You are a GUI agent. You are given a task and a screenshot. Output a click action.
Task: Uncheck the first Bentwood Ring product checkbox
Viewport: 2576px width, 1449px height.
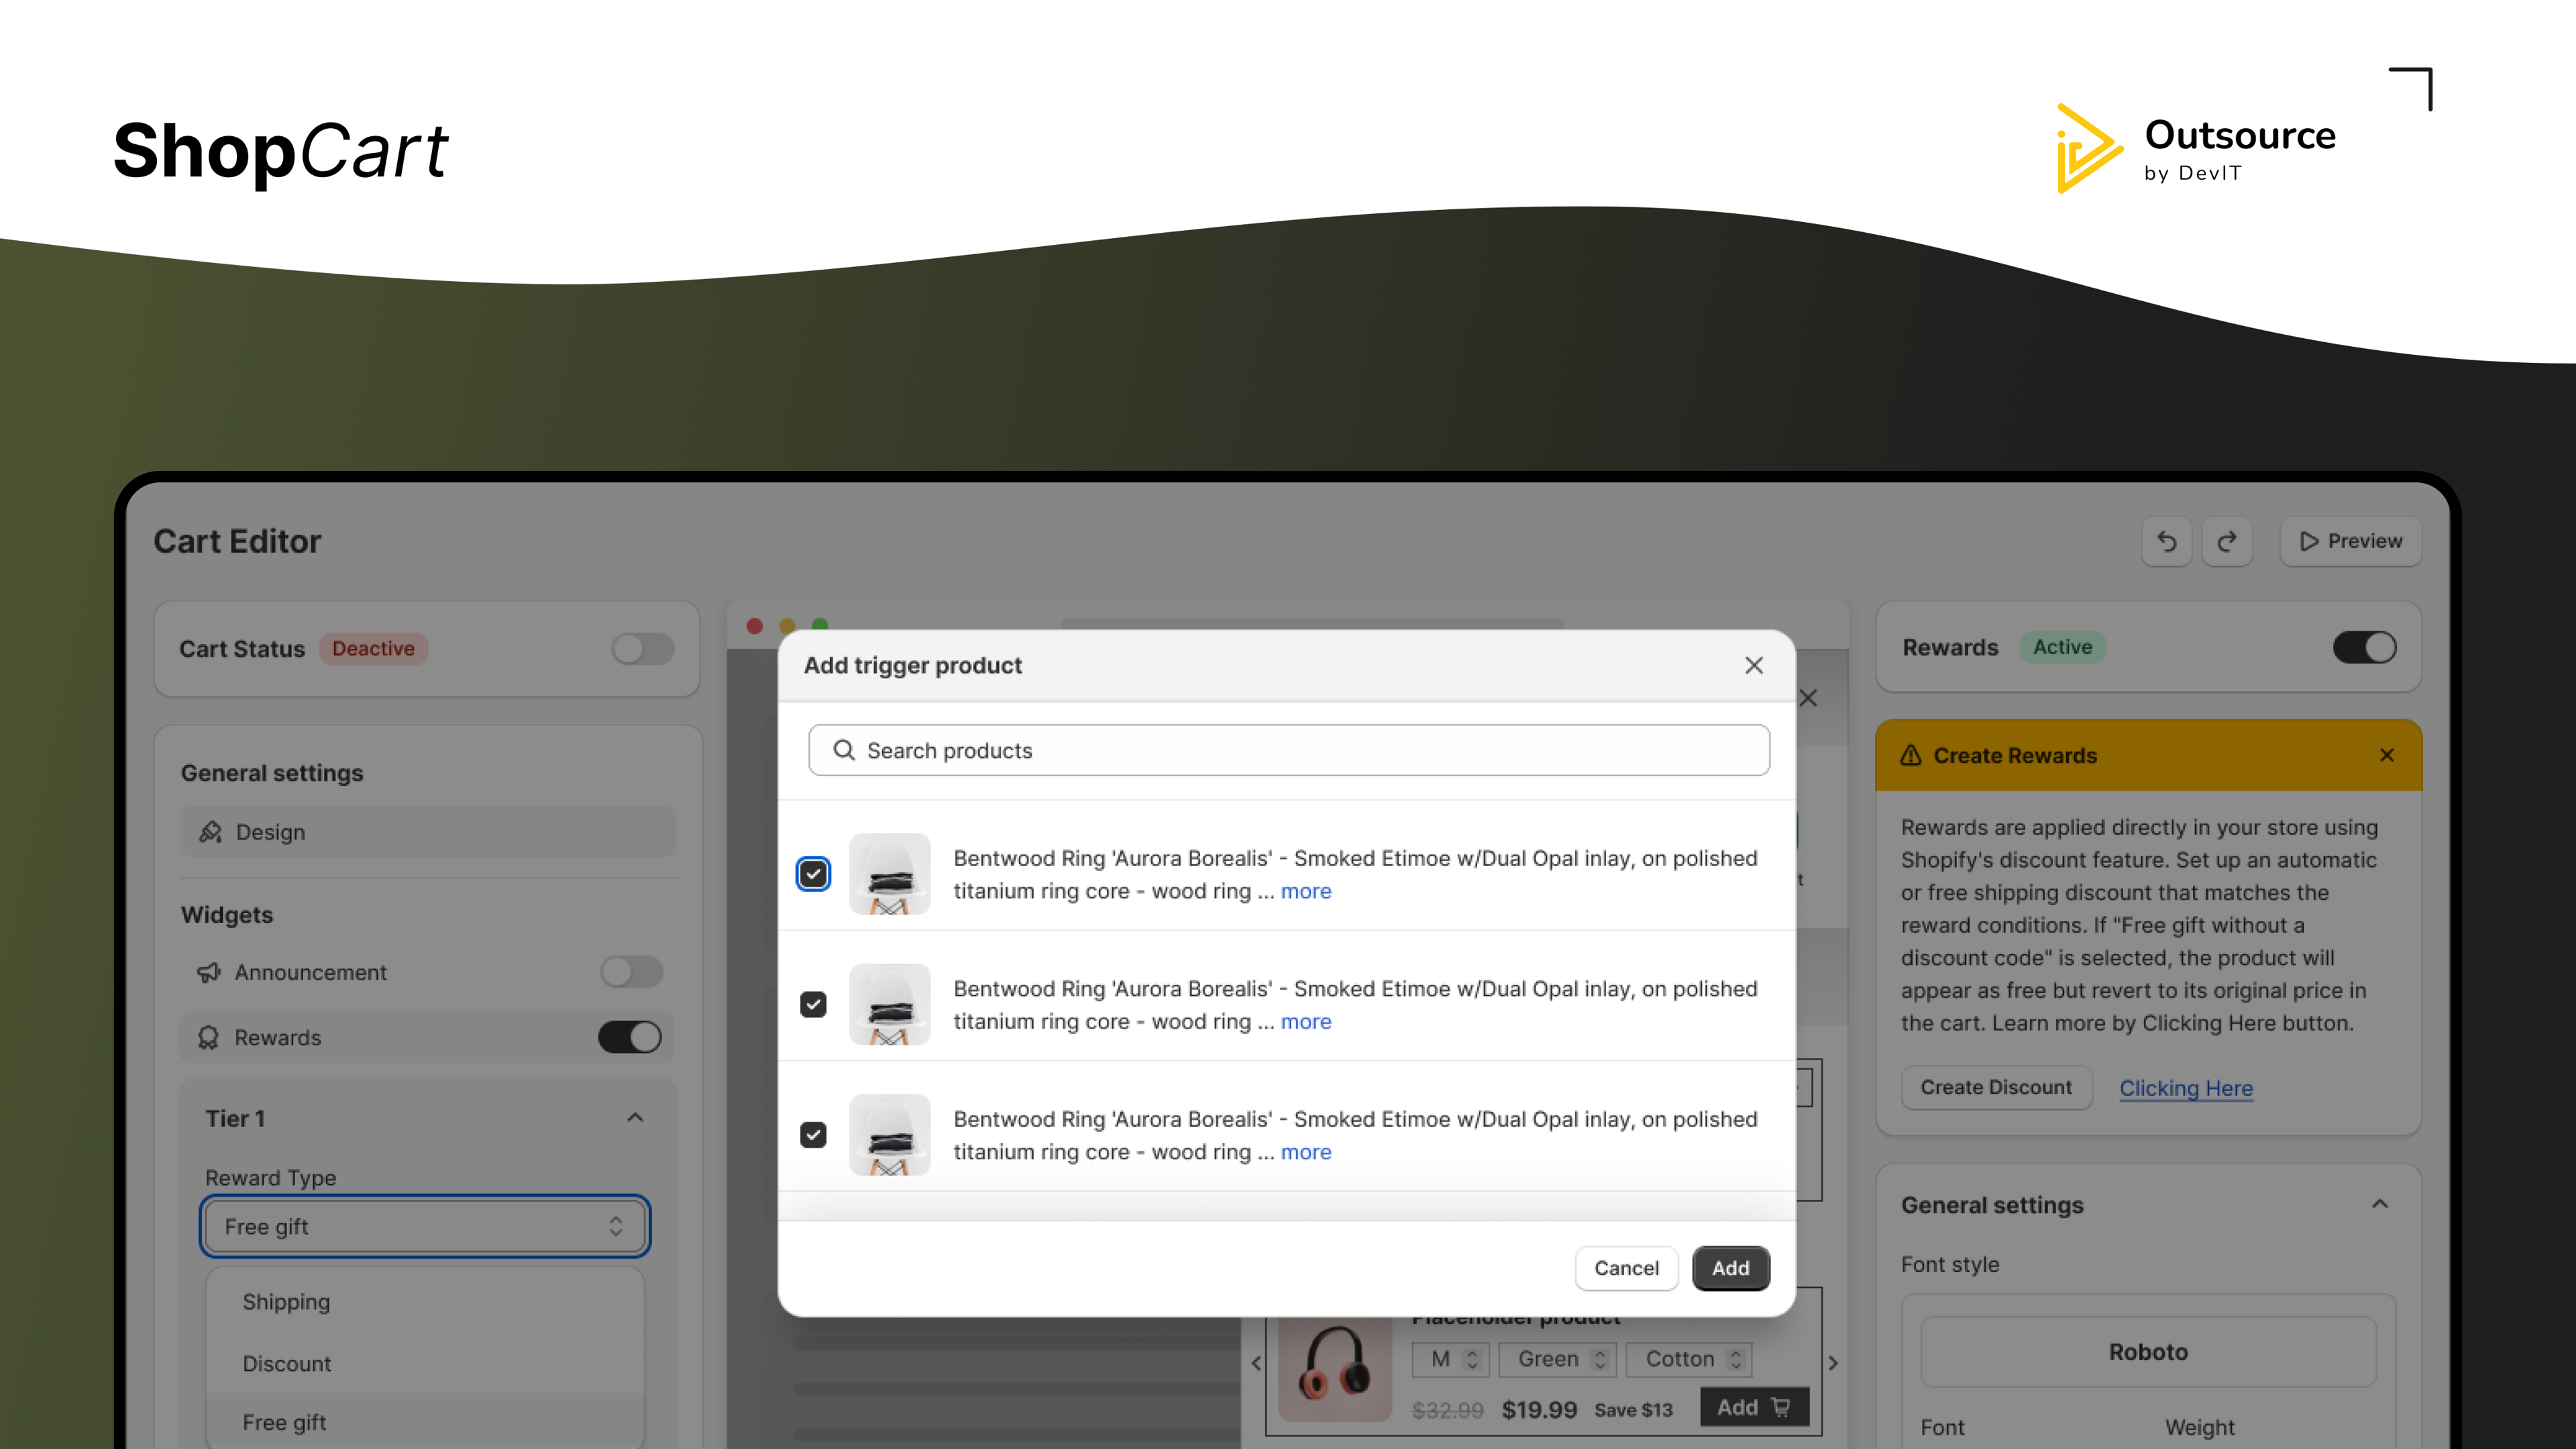pos(813,874)
